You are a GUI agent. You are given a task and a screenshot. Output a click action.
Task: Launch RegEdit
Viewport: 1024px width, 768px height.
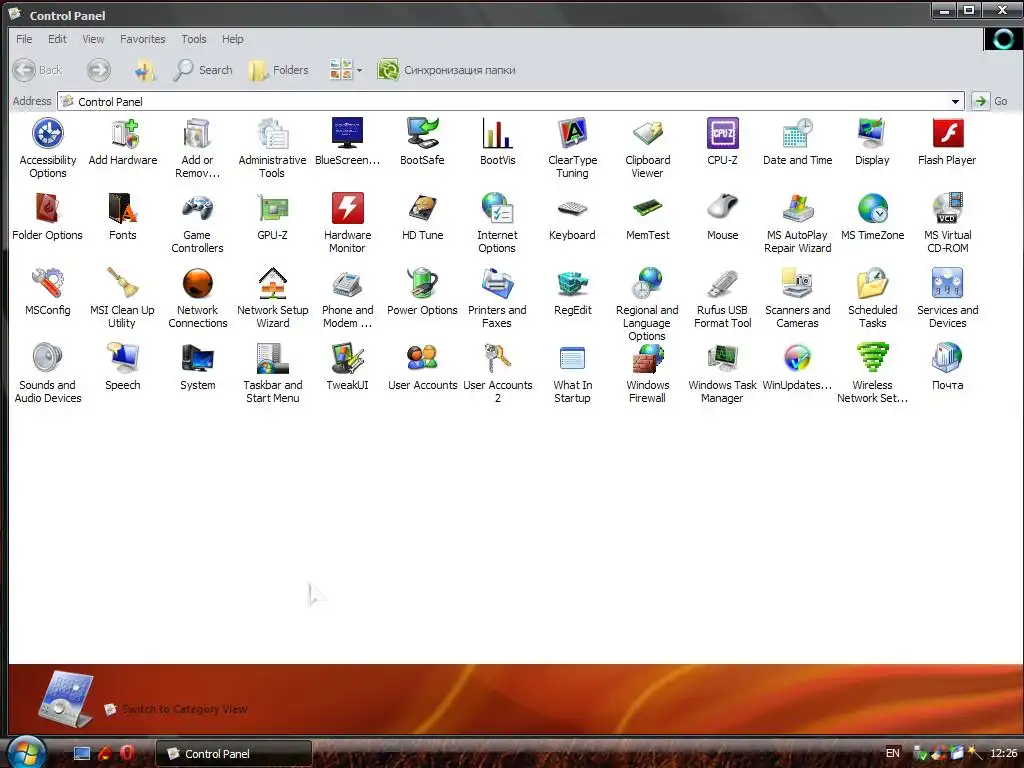(573, 292)
